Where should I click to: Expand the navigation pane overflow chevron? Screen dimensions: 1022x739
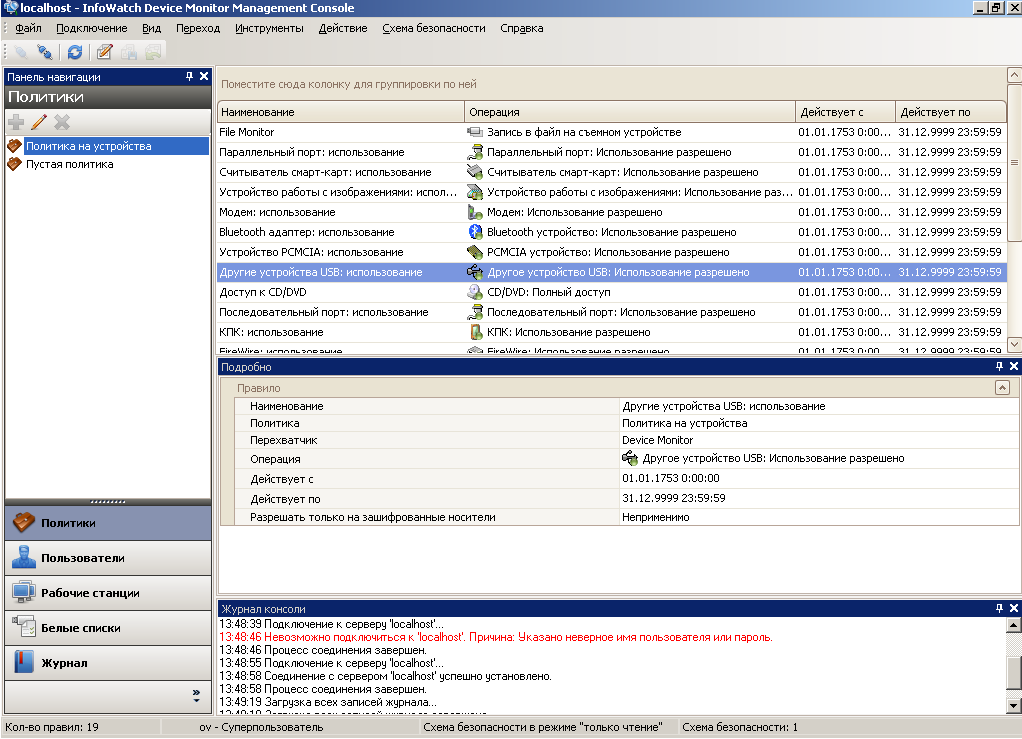196,694
